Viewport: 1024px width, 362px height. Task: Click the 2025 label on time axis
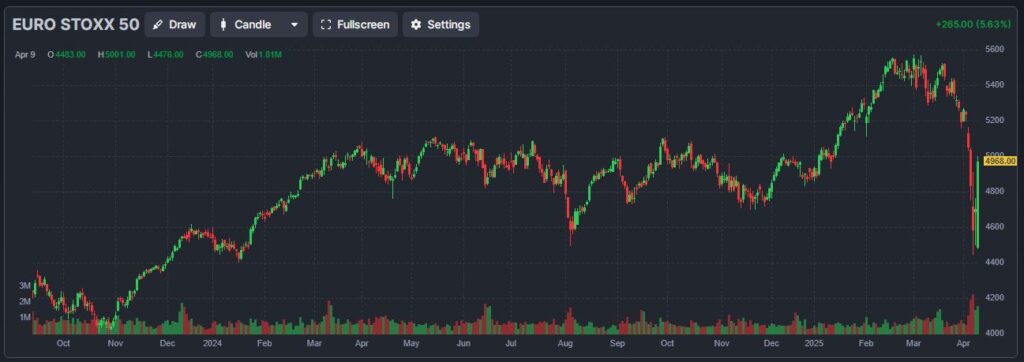(x=814, y=343)
